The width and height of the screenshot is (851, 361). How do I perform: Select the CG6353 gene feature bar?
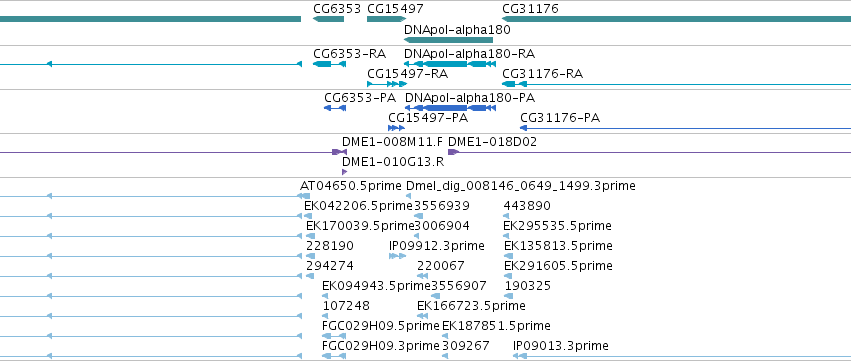click(328, 19)
